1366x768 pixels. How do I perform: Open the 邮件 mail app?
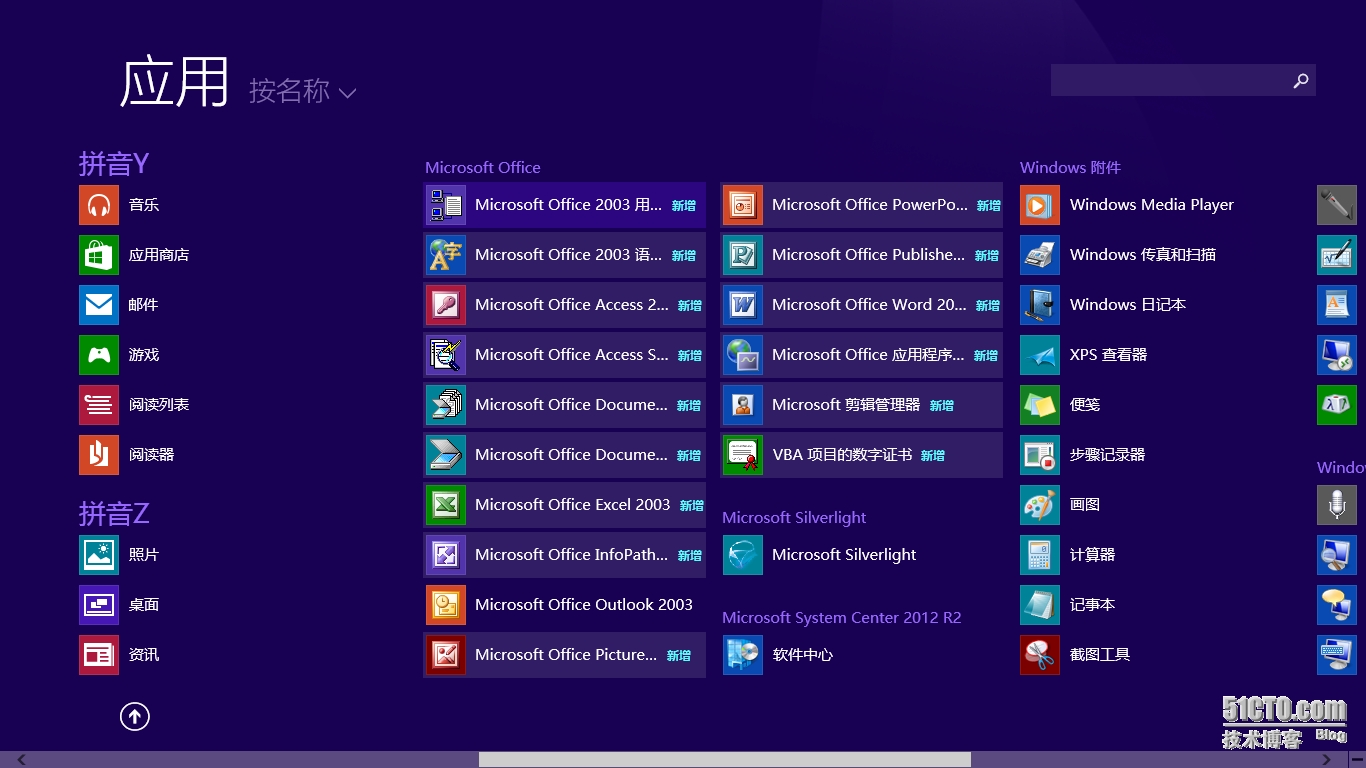119,305
